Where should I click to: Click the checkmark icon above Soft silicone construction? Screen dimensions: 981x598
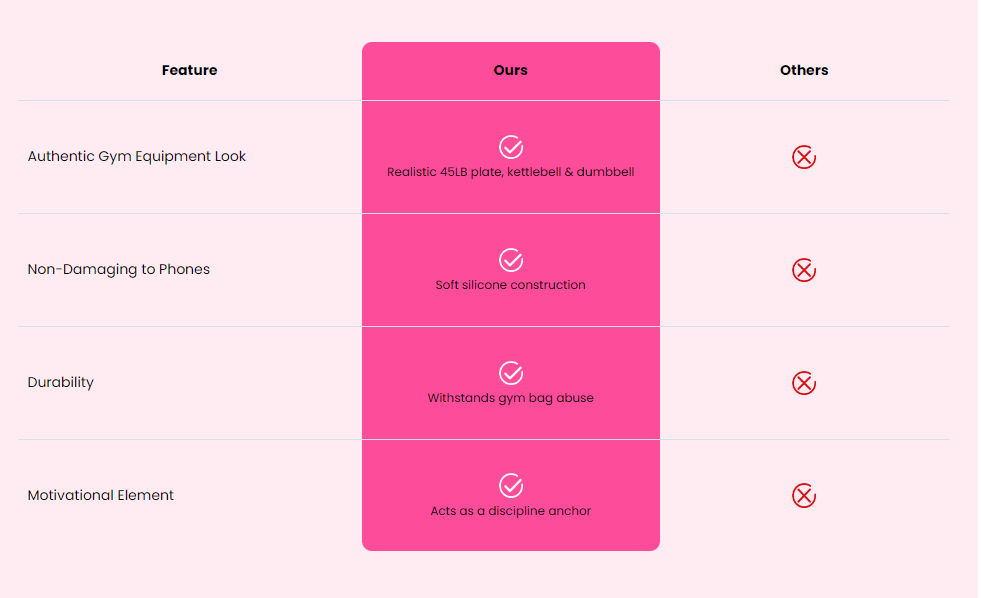511,260
